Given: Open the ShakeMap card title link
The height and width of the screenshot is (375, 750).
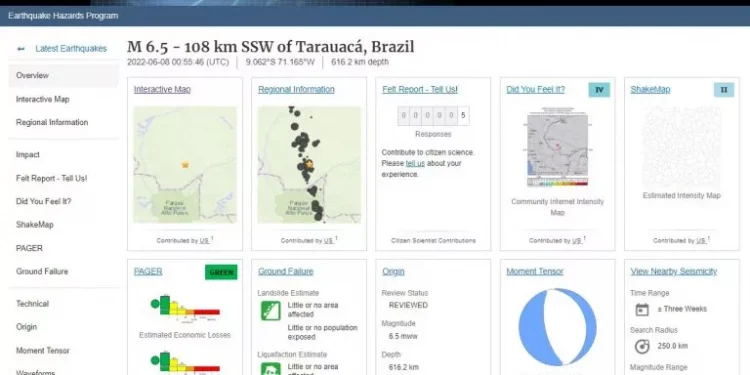Looking at the screenshot, I should coord(651,89).
